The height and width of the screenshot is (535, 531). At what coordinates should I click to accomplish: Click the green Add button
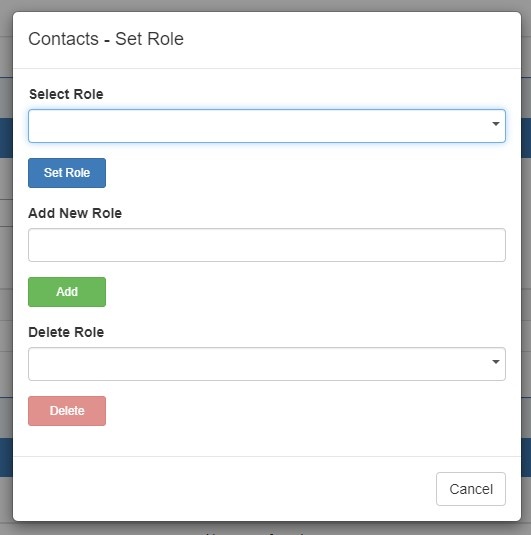(x=67, y=292)
